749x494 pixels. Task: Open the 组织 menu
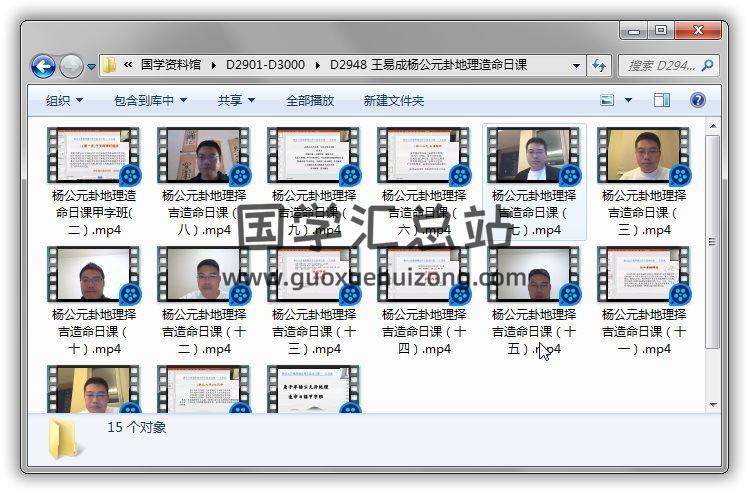pyautogui.click(x=64, y=100)
